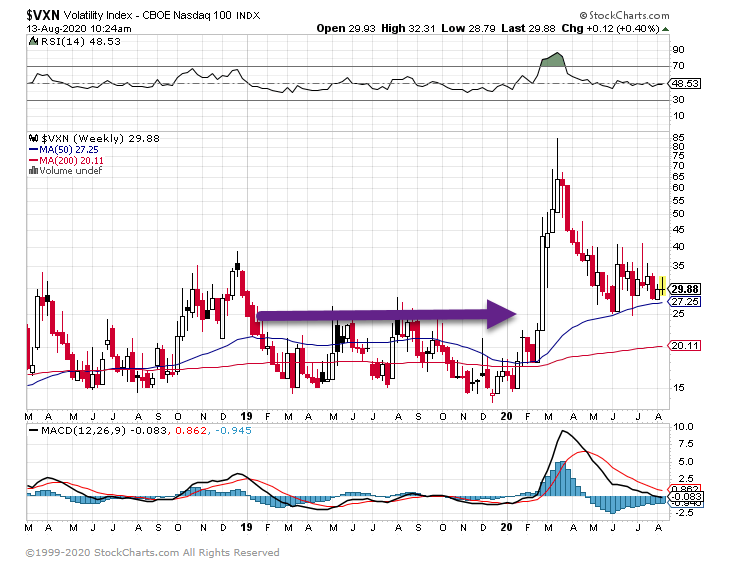Click the Volume bars legend icon

tap(33, 171)
